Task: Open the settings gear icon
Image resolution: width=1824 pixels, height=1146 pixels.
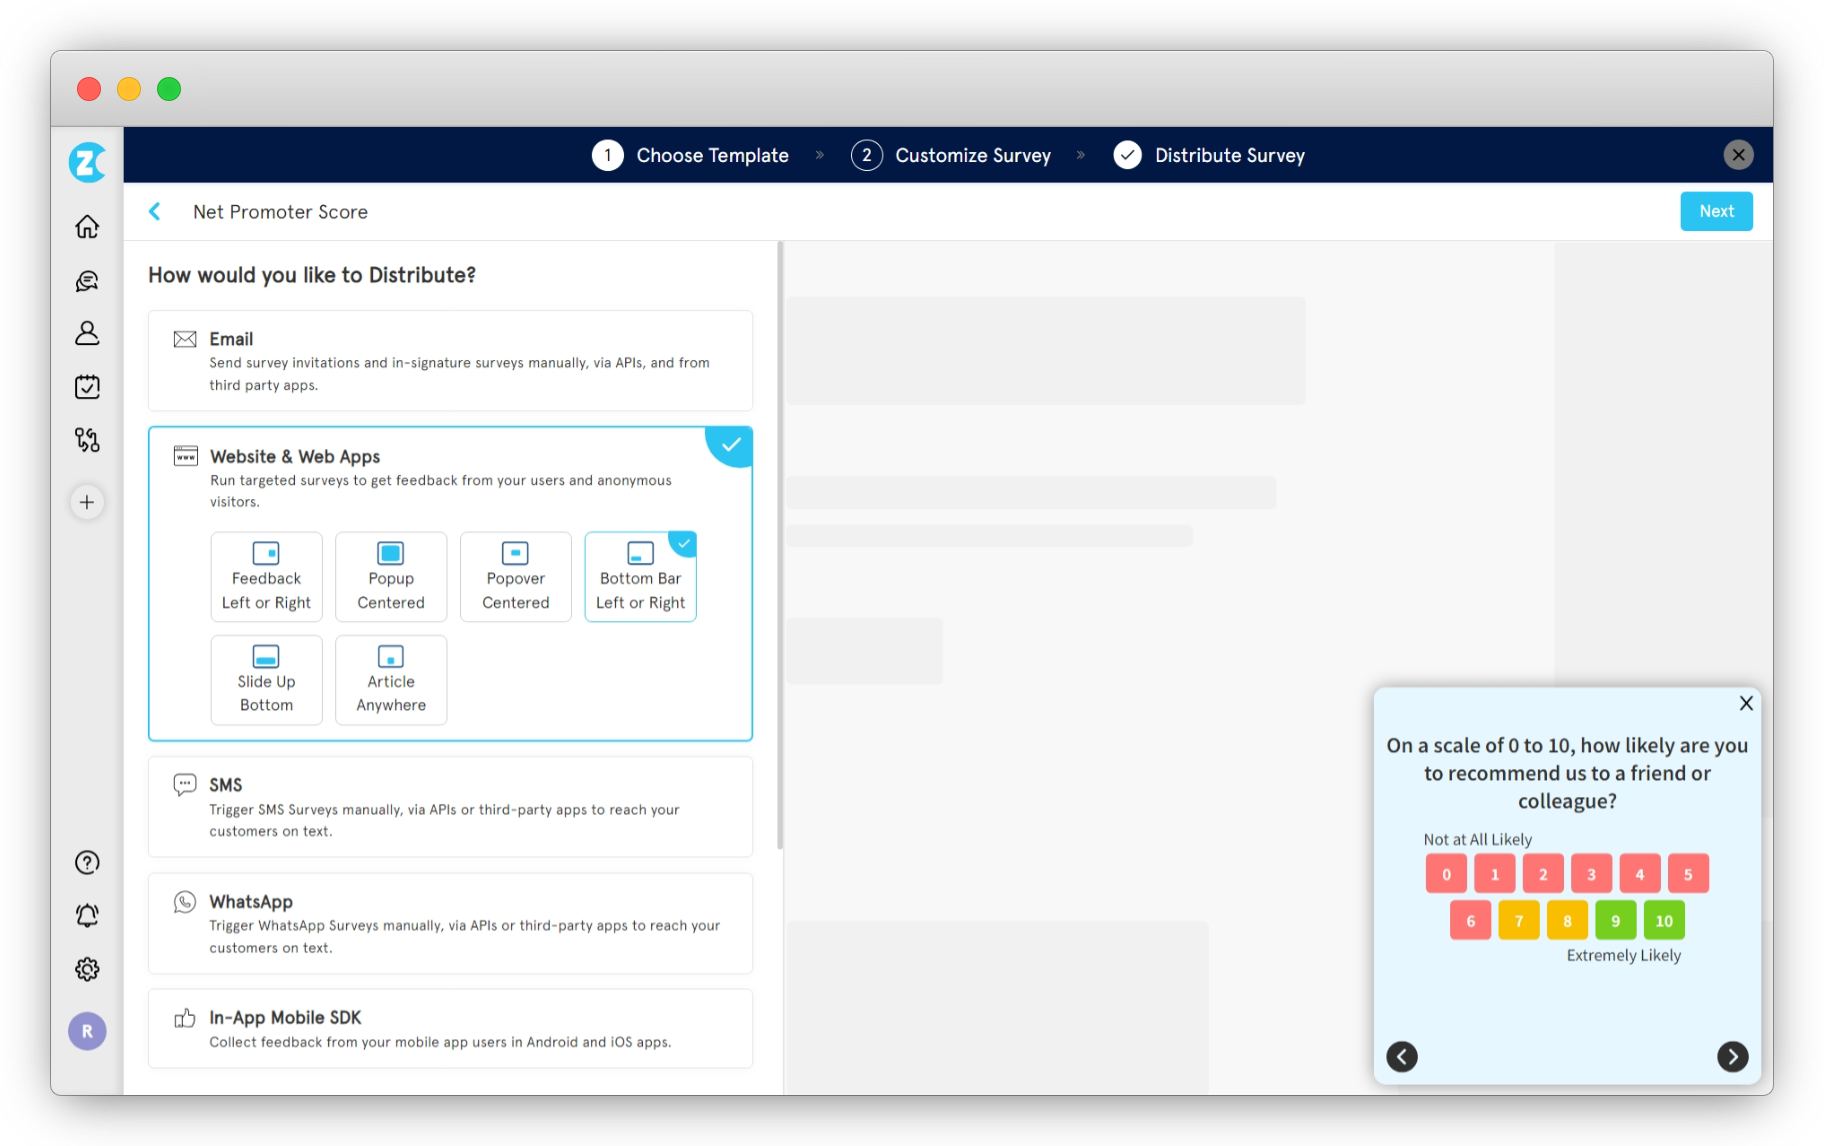Action: coord(87,969)
